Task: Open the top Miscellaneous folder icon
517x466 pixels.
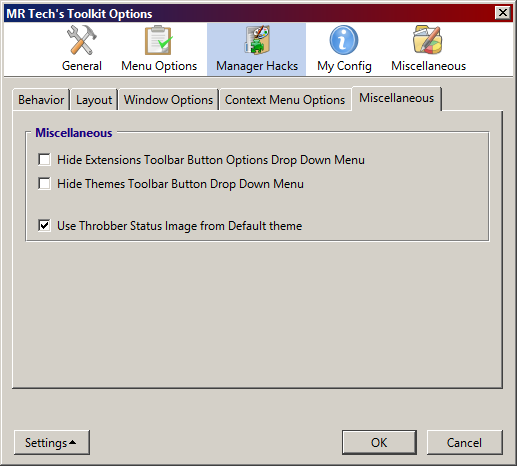Action: click(428, 40)
